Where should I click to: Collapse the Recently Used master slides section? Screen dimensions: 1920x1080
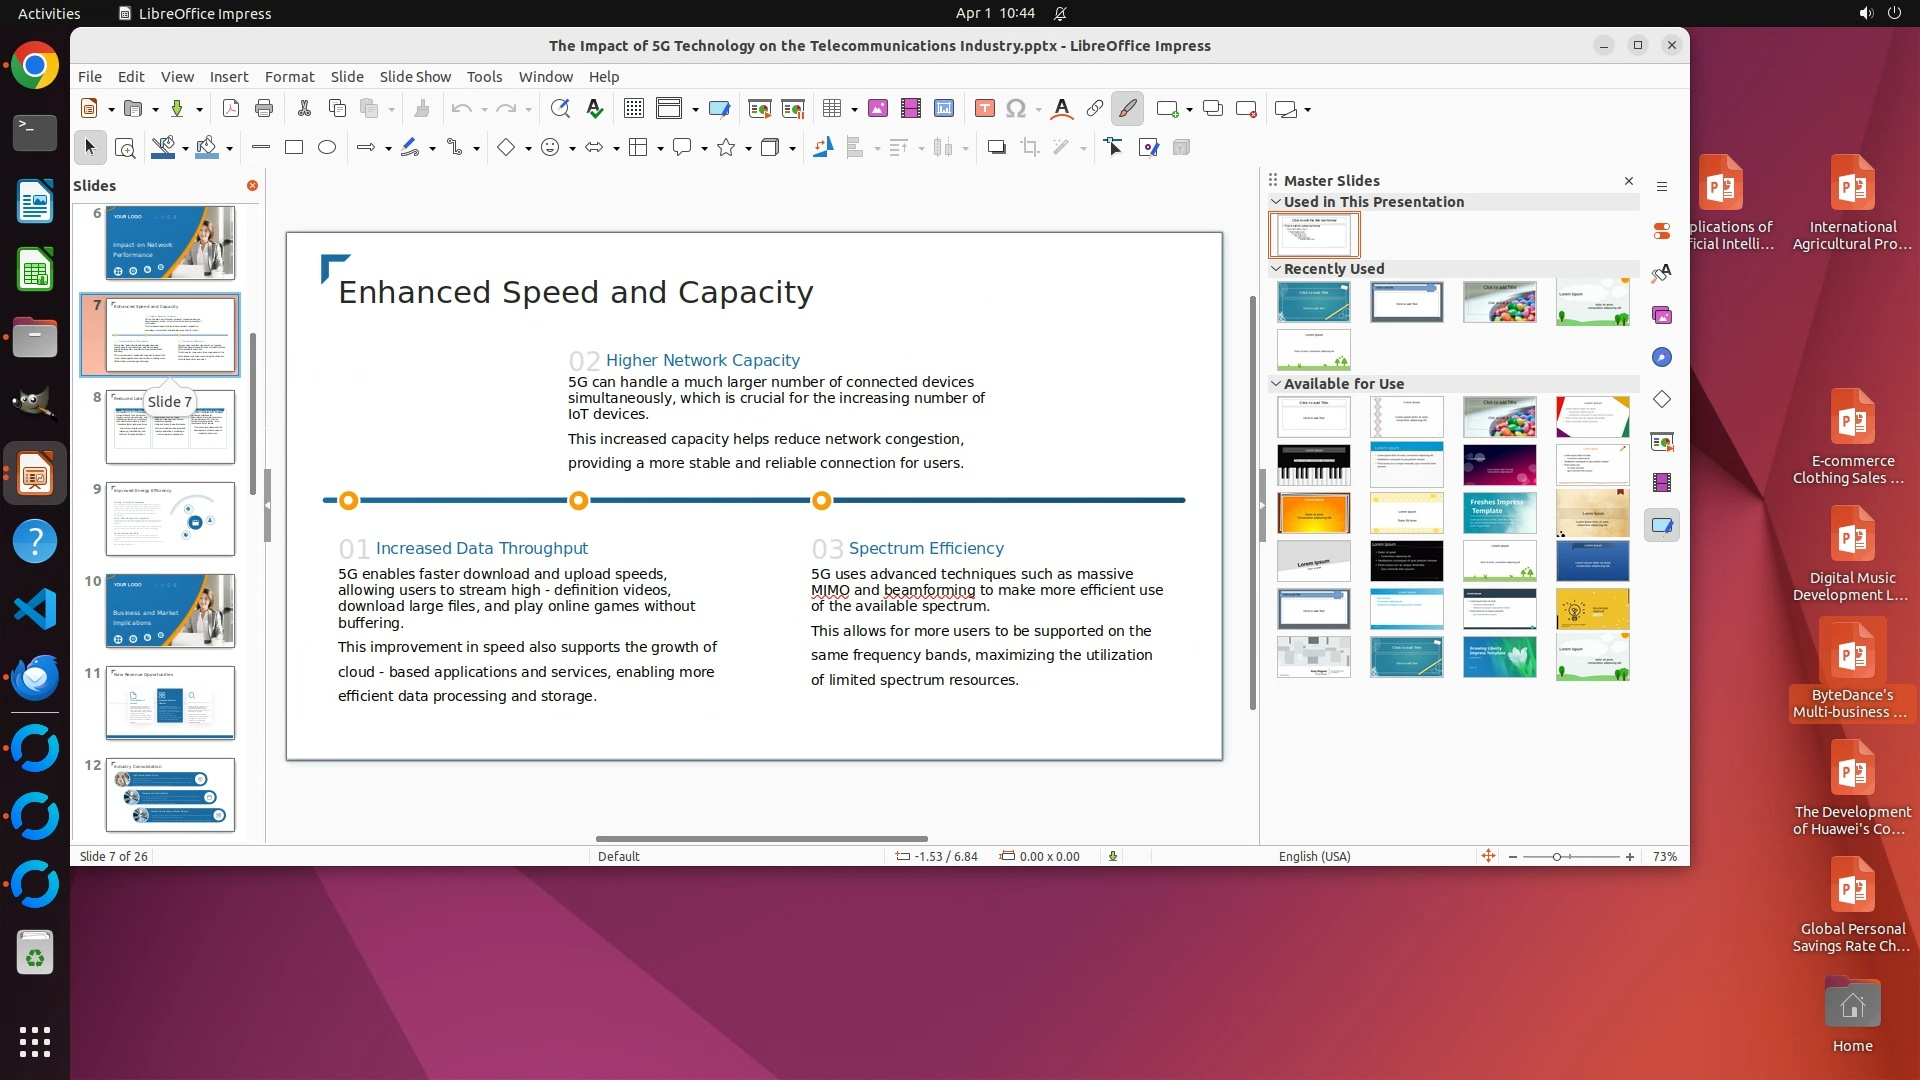pos(1276,269)
